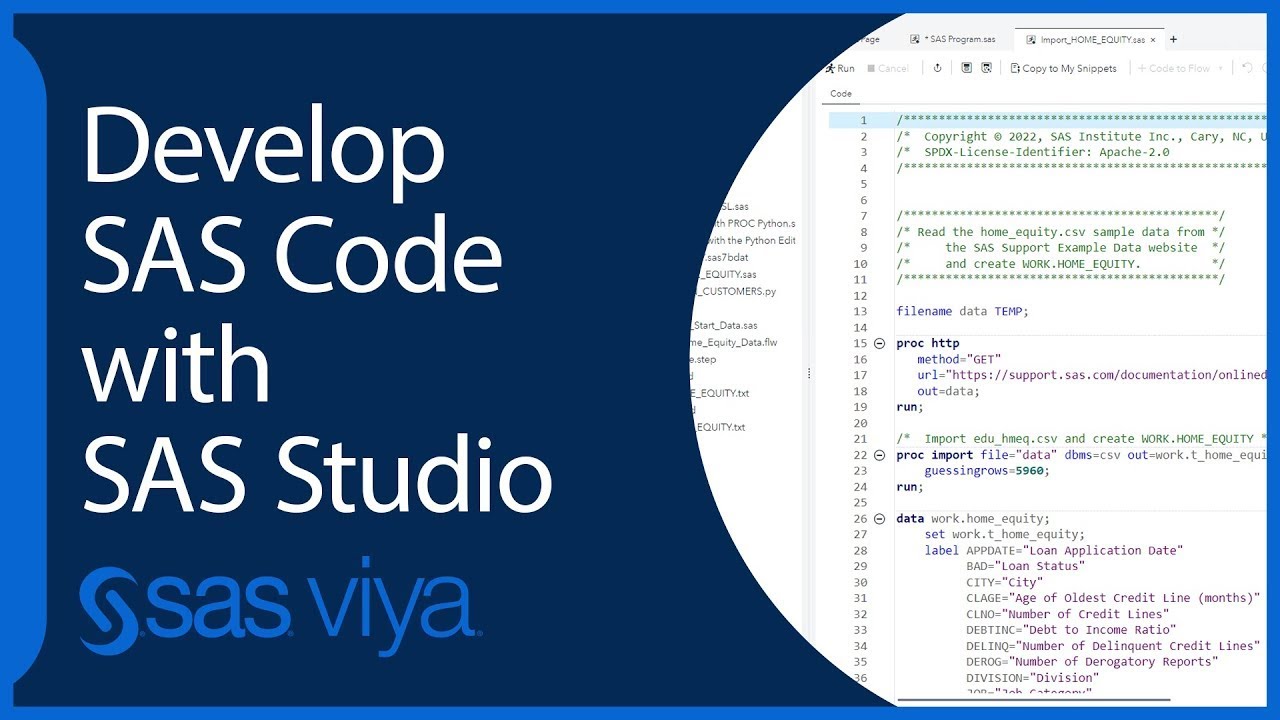
Task: Click the SPDX-License-Identifier comment line
Action: tap(1033, 152)
